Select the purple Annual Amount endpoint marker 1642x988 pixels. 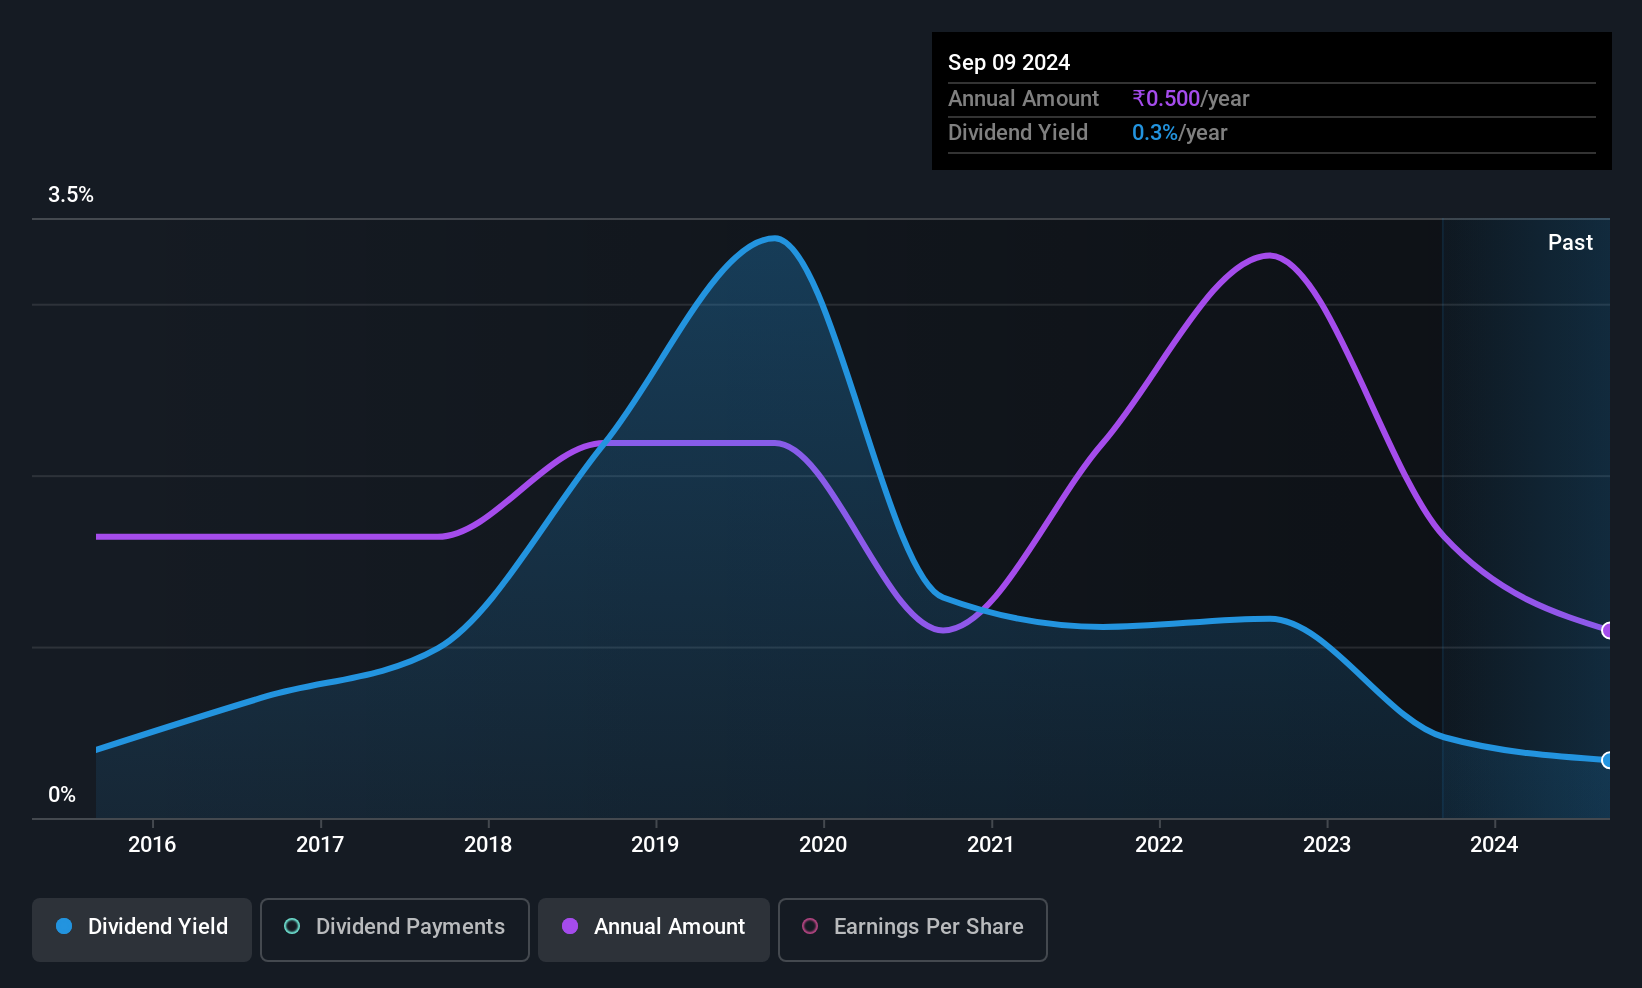point(1607,630)
